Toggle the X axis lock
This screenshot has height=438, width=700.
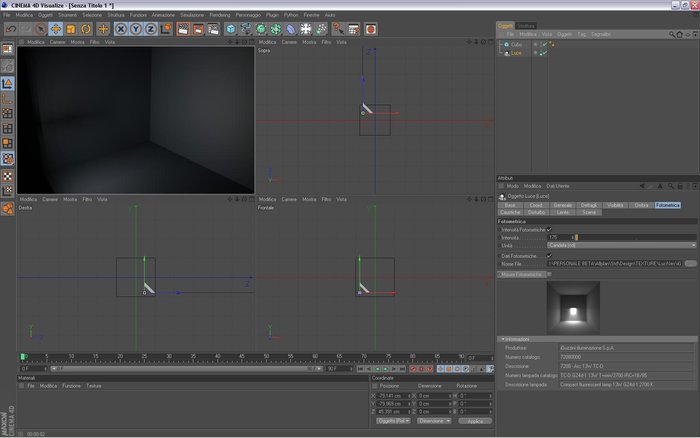(x=121, y=29)
